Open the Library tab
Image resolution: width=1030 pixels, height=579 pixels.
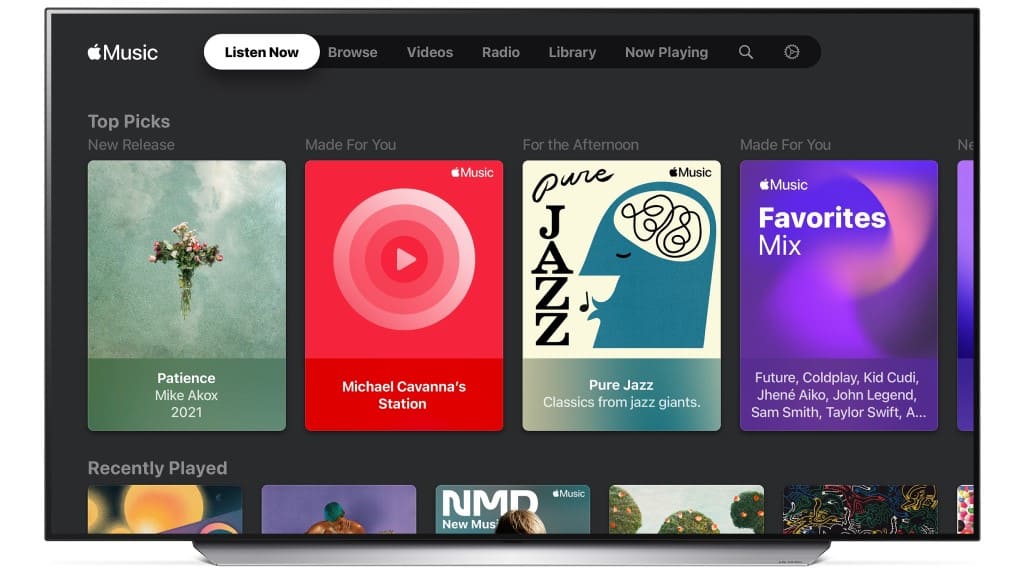[572, 52]
